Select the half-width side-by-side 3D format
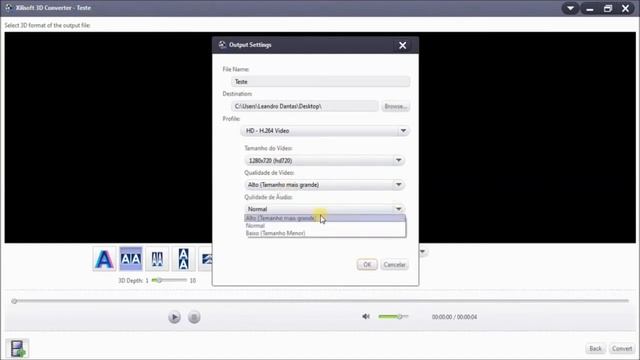 (157, 259)
